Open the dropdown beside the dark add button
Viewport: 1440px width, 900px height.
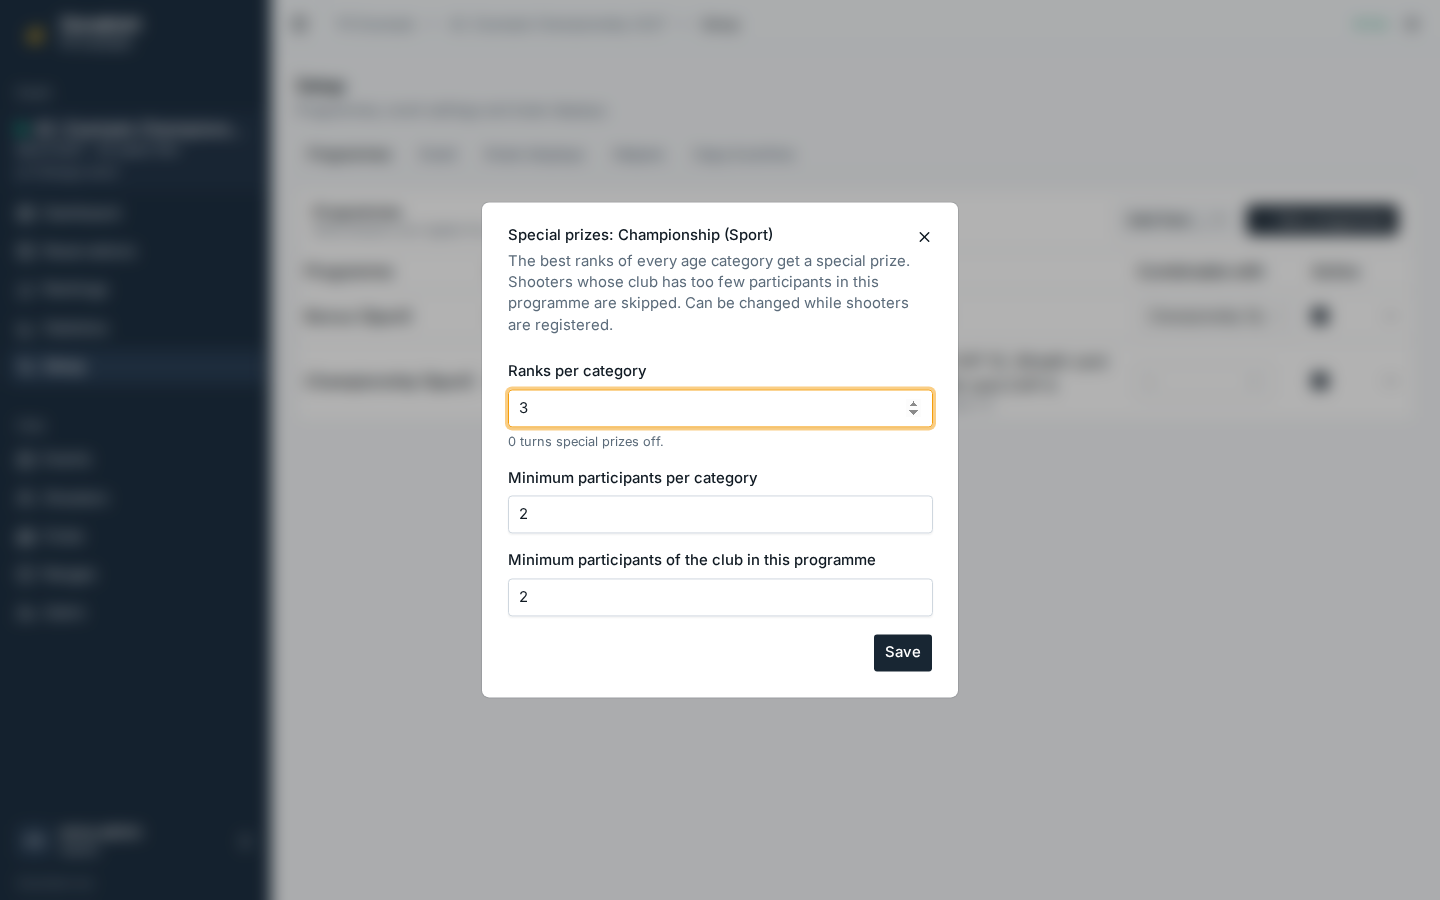click(1176, 220)
